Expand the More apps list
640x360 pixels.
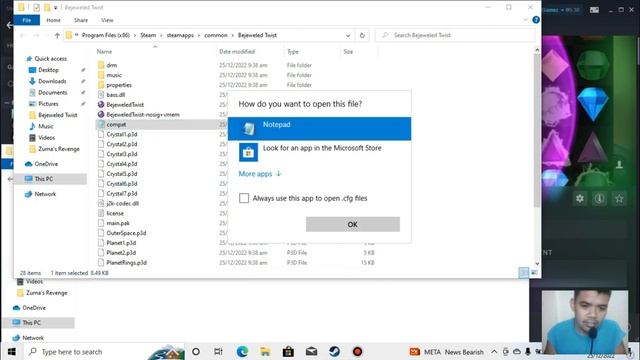260,174
